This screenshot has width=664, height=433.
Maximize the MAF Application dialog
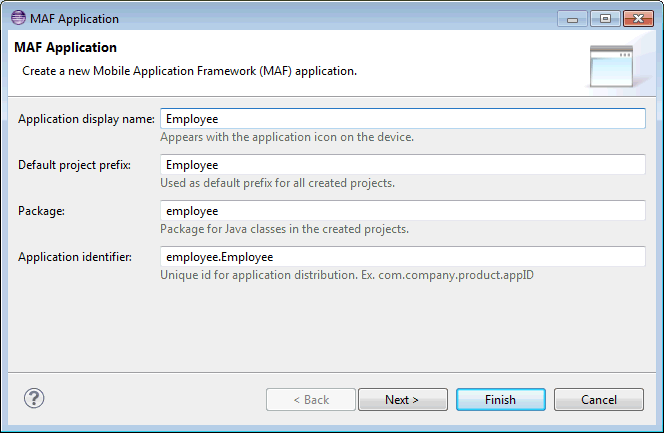(605, 19)
